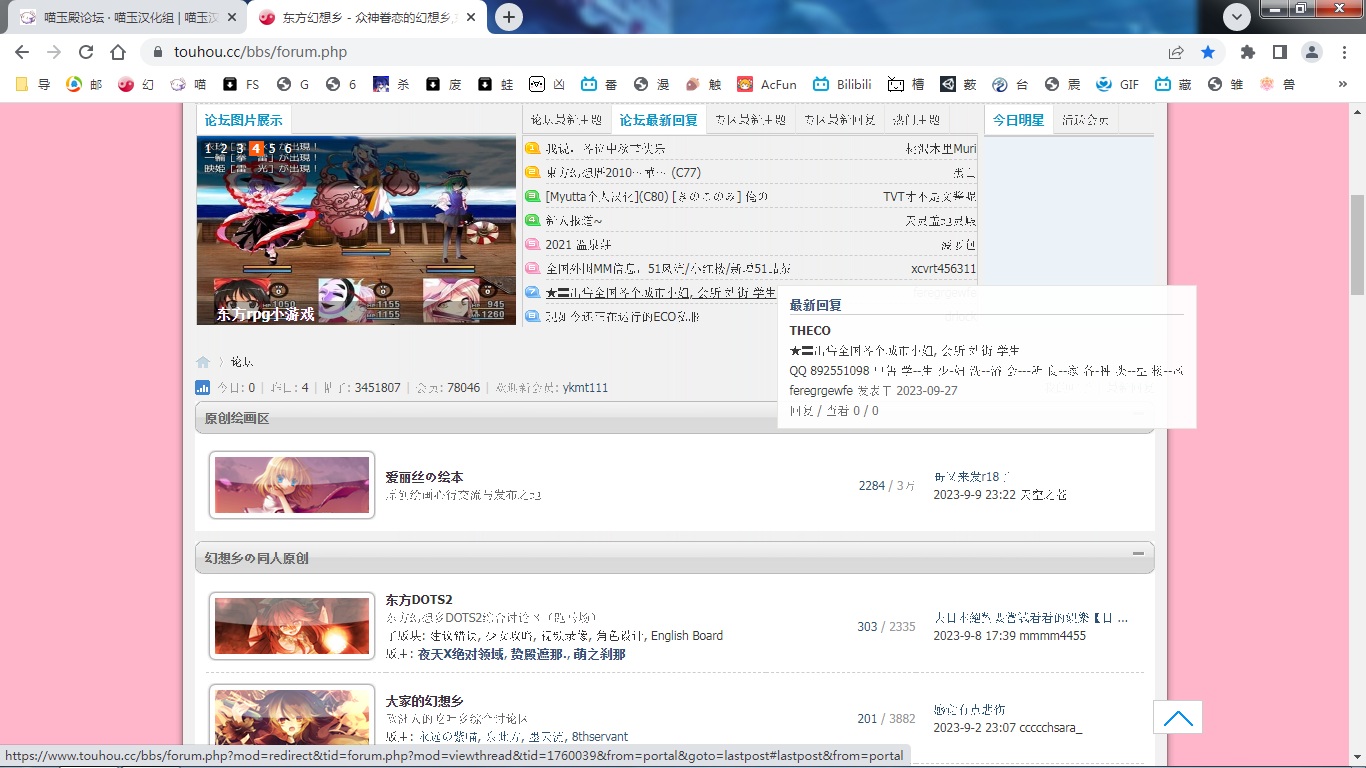Open the bookmark labeled 6

pyautogui.click(x=341, y=85)
